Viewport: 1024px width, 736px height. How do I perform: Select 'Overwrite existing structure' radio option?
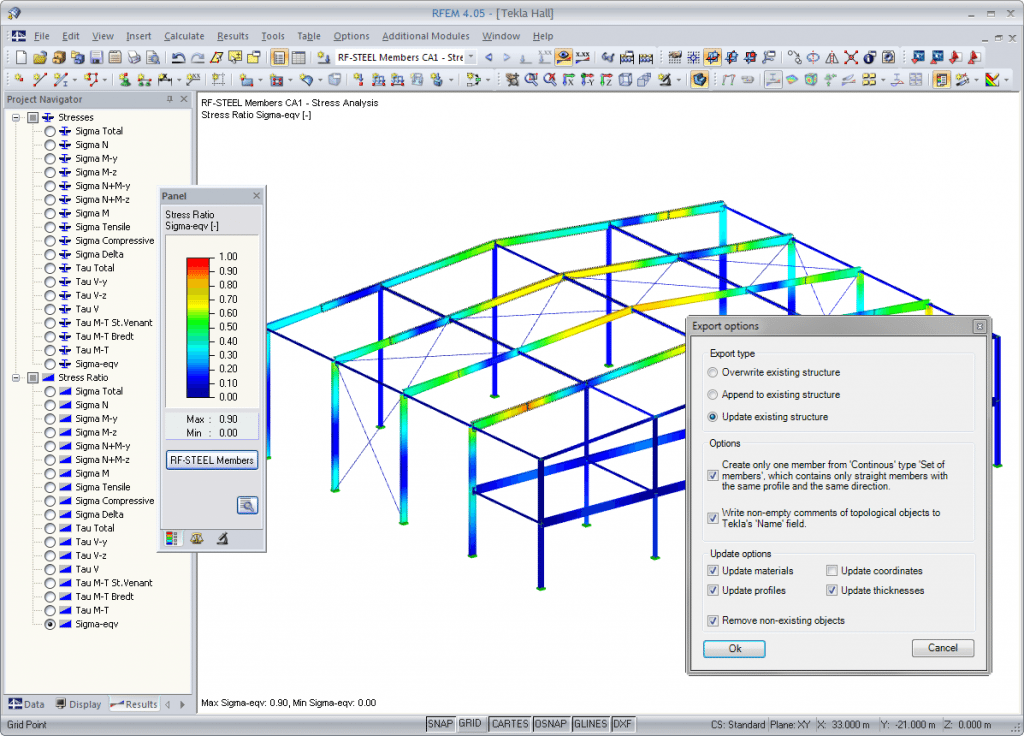712,372
